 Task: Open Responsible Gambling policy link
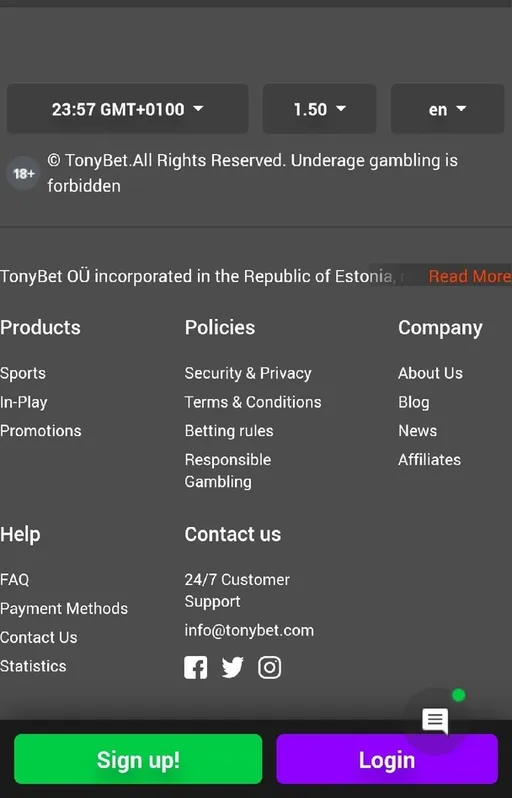(x=228, y=470)
